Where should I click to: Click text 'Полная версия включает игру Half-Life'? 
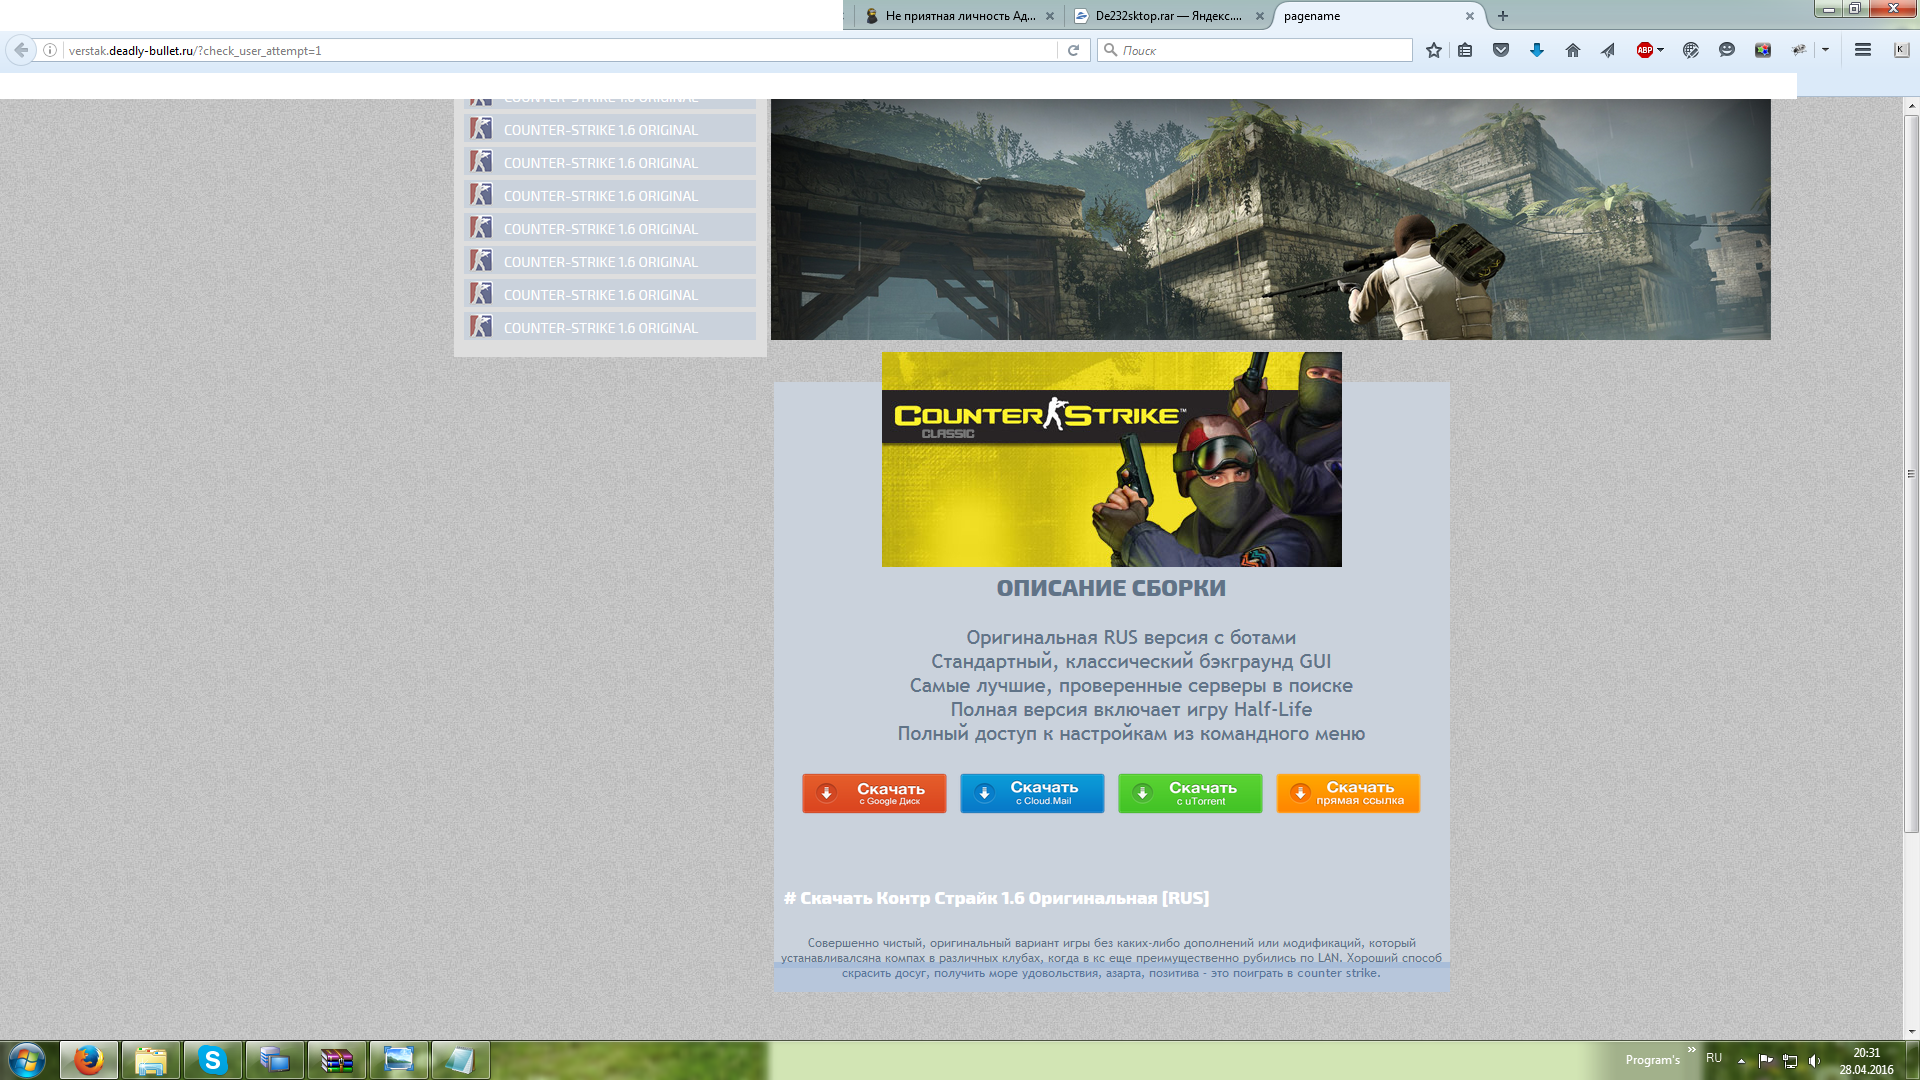click(1131, 709)
